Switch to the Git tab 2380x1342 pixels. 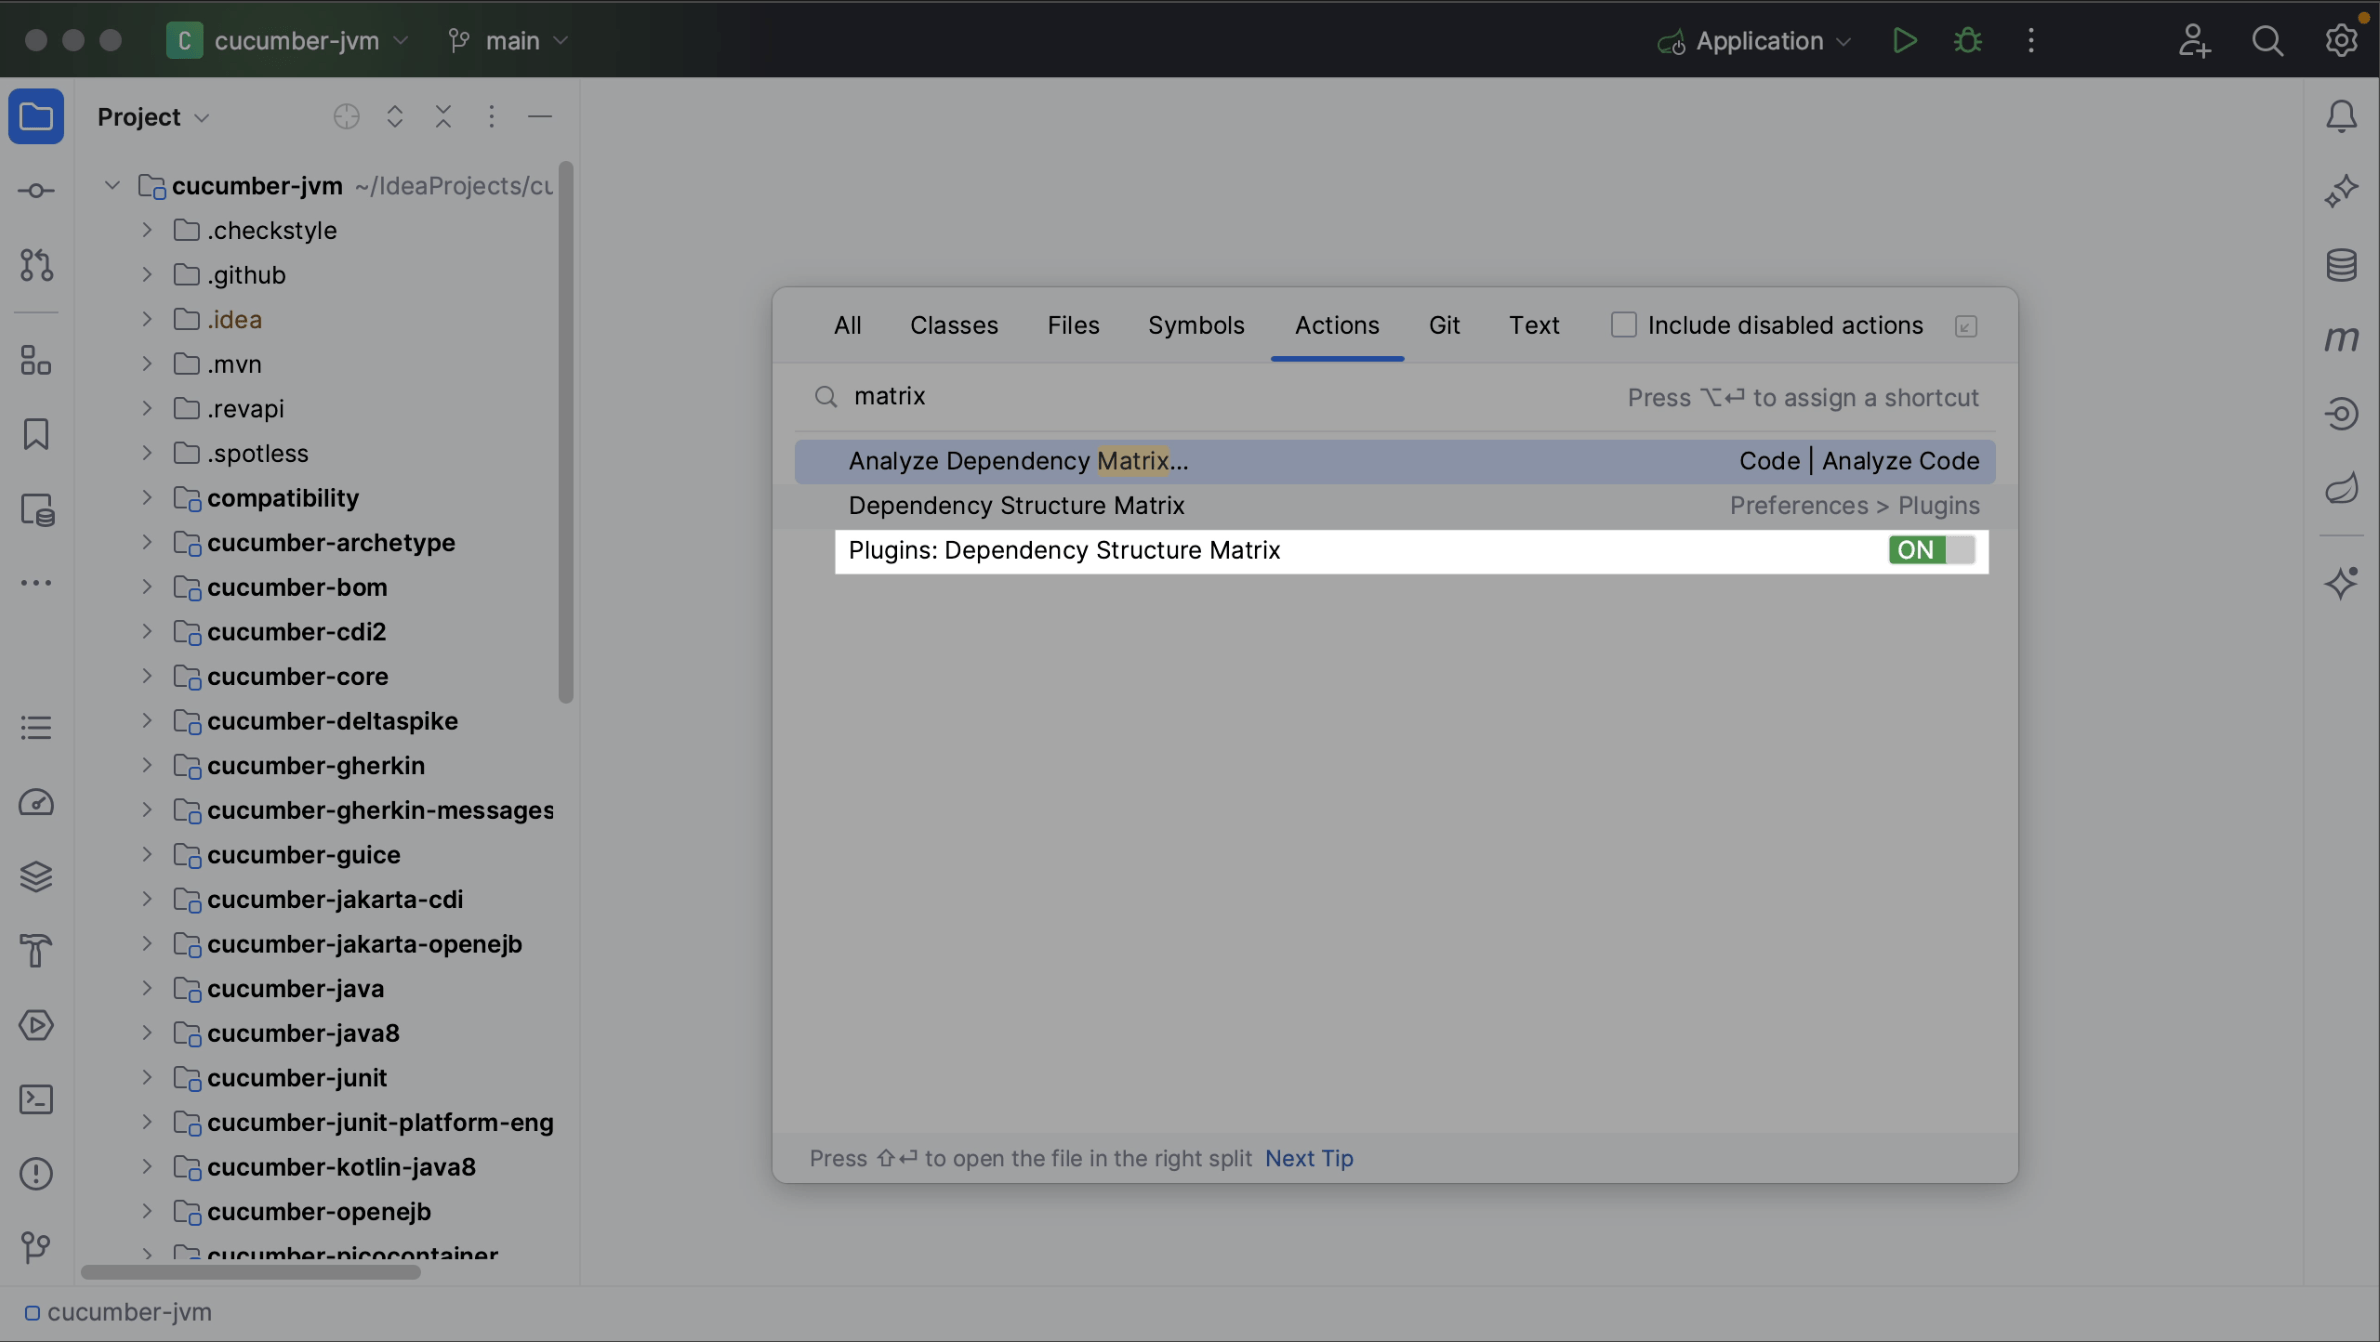click(1443, 324)
